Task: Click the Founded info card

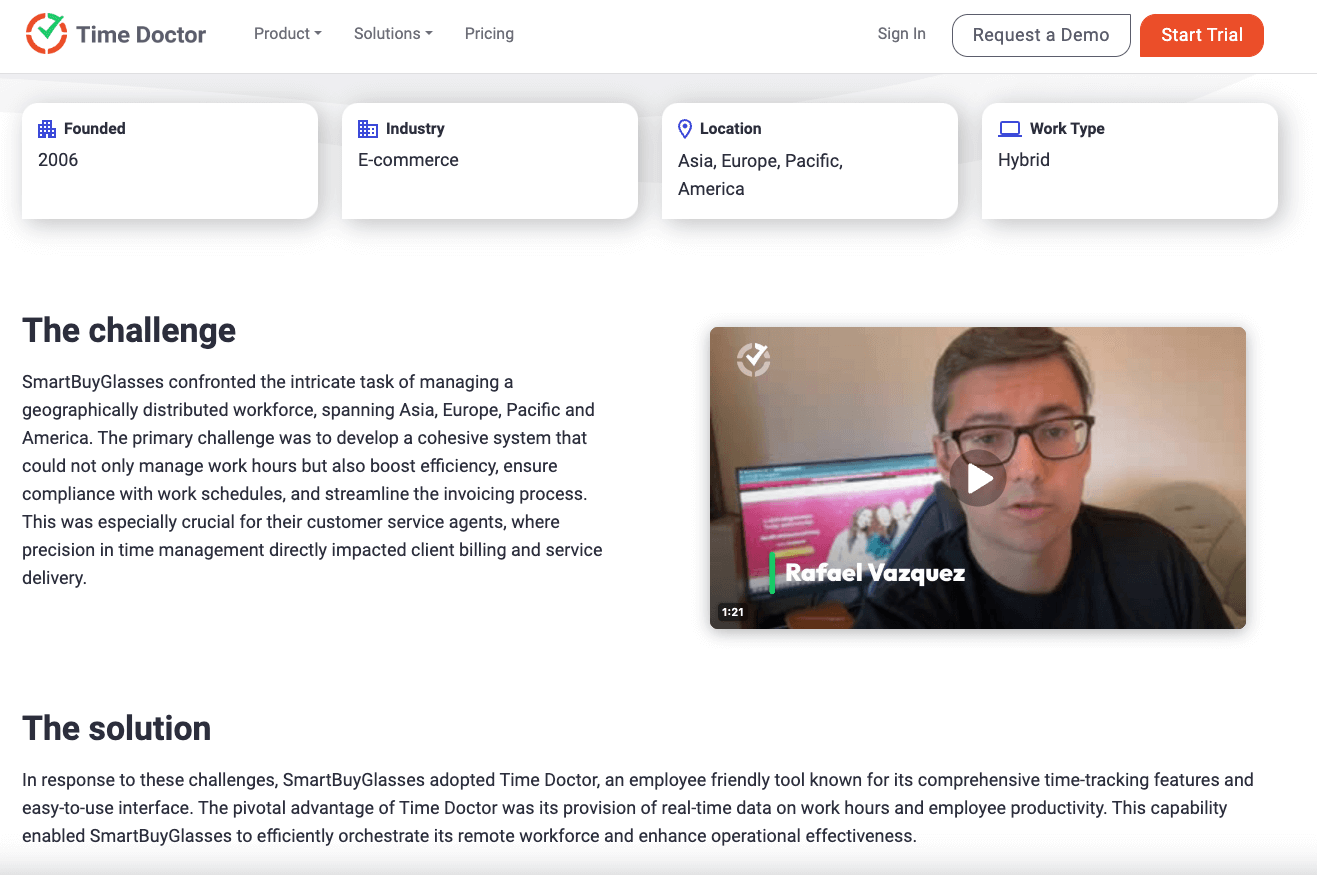Action: pos(169,160)
